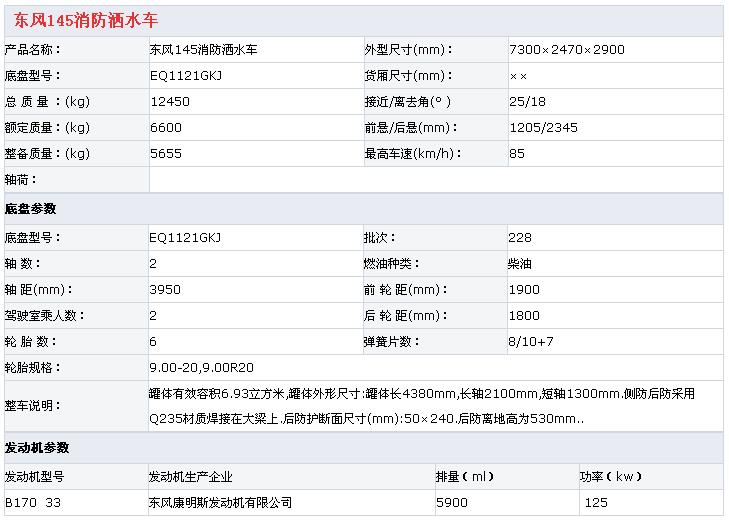This screenshot has width=729, height=521.
Task: Click the 轴距(mm) label
Action: click(x=39, y=290)
